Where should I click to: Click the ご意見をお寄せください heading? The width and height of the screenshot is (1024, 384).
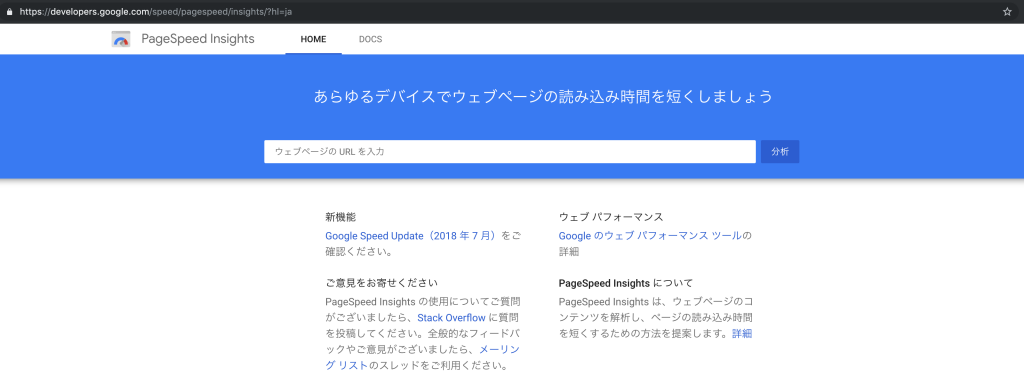click(x=381, y=283)
